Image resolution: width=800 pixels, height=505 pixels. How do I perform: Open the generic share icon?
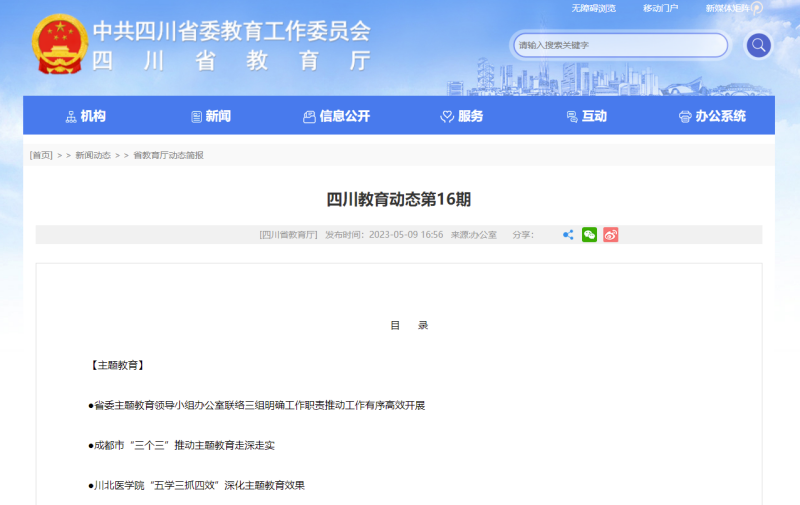pyautogui.click(x=568, y=235)
